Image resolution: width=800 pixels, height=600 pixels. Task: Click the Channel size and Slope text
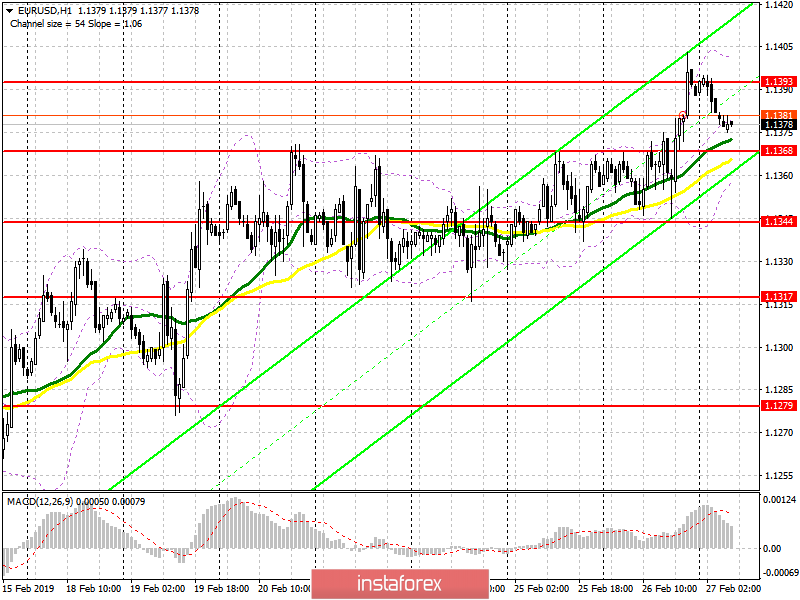tap(76, 24)
